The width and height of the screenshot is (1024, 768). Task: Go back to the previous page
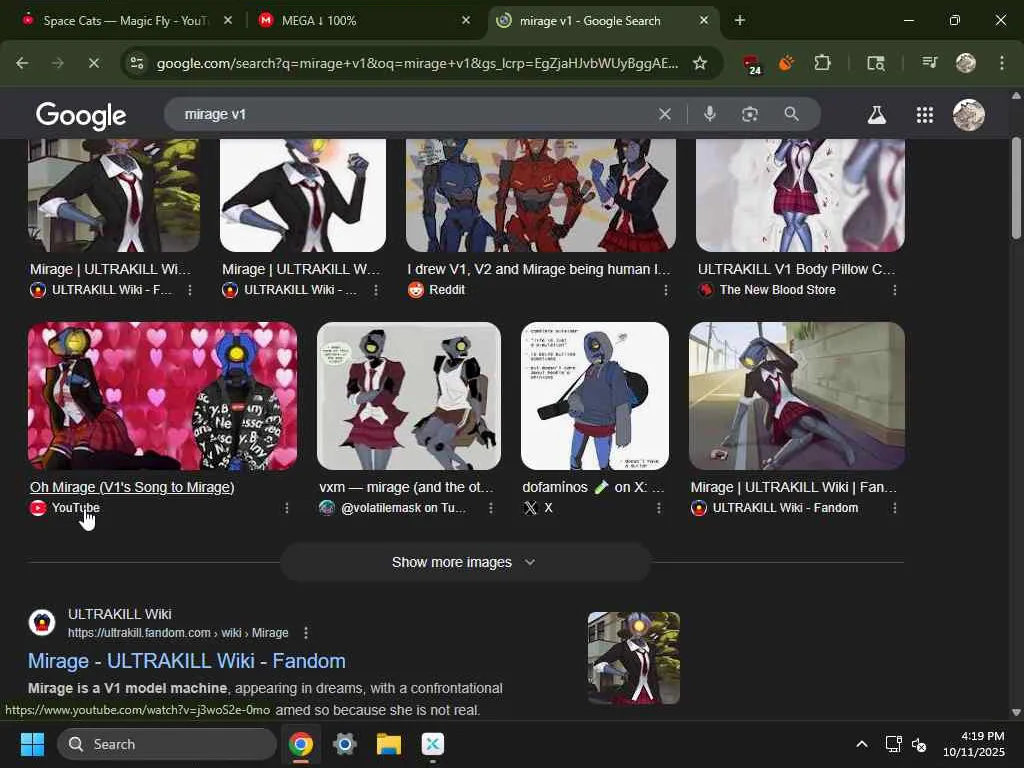tap(22, 63)
